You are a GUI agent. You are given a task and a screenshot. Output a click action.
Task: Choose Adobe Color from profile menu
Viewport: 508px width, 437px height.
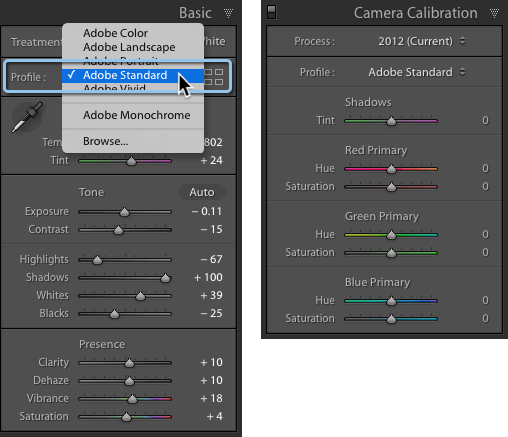click(x=115, y=33)
